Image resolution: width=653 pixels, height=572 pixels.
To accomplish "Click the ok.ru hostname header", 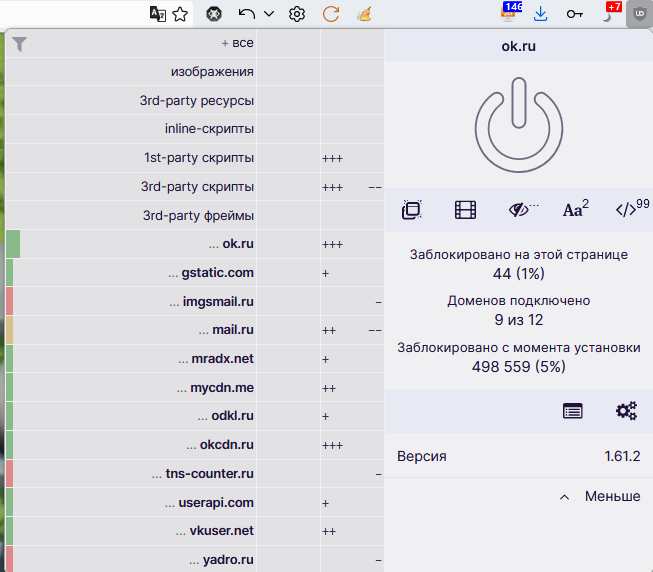I will pyautogui.click(x=518, y=46).
